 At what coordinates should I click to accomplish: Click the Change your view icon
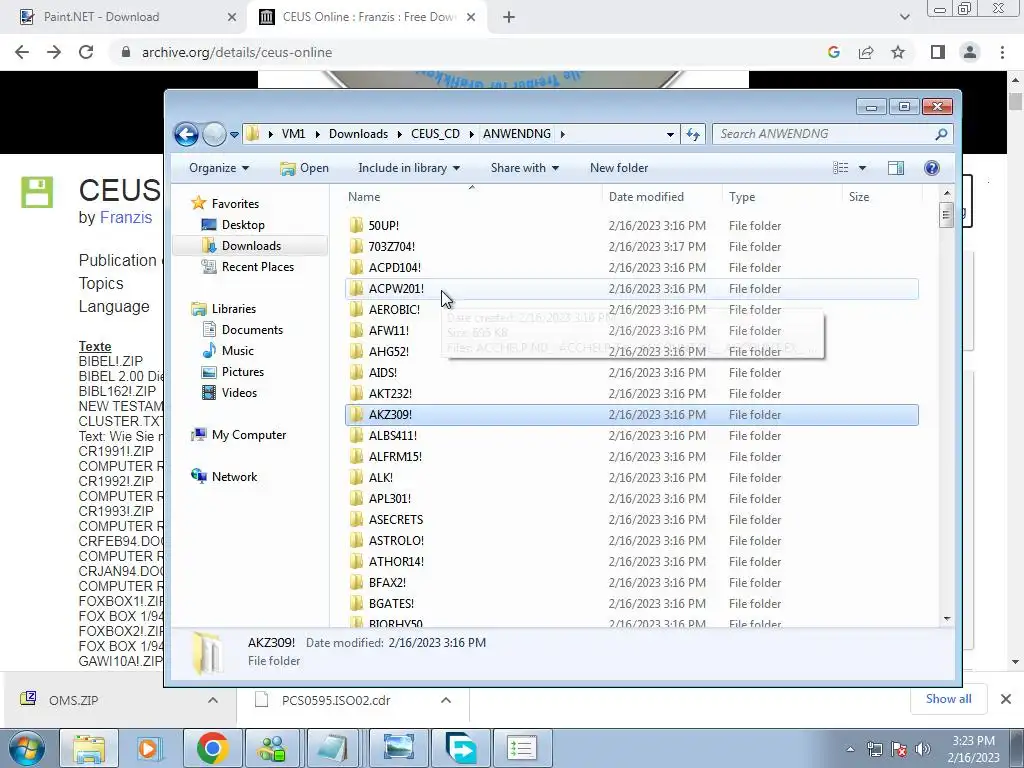(840, 168)
